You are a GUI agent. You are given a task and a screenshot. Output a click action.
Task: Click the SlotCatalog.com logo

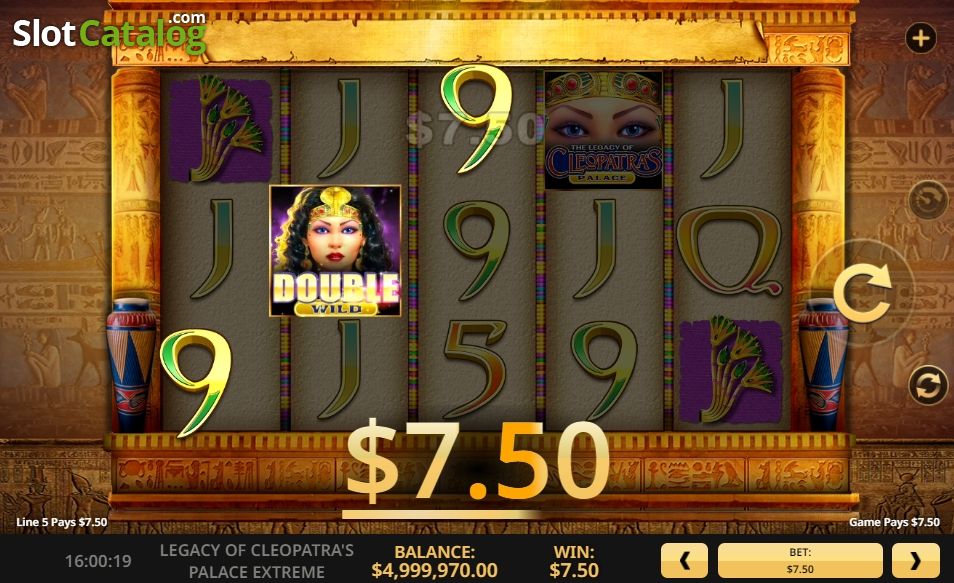pos(110,33)
